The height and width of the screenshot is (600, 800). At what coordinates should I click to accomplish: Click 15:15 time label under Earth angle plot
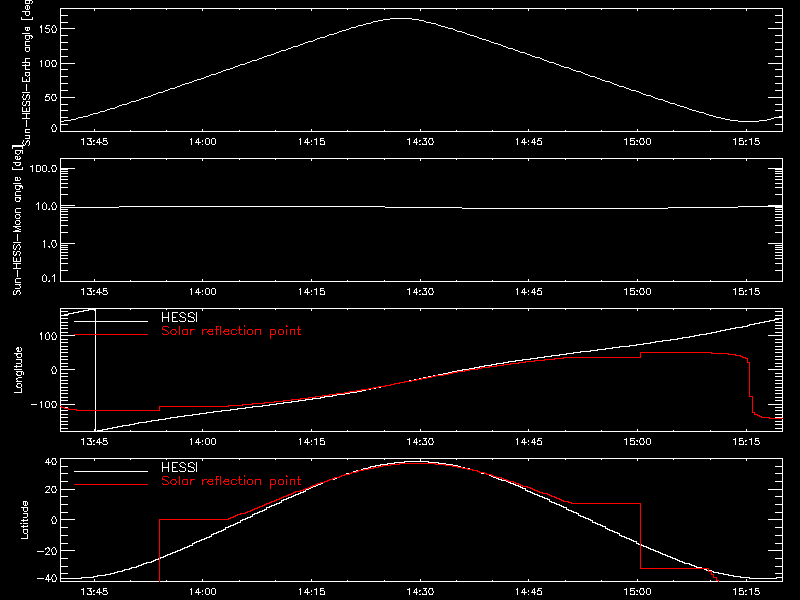coord(746,142)
